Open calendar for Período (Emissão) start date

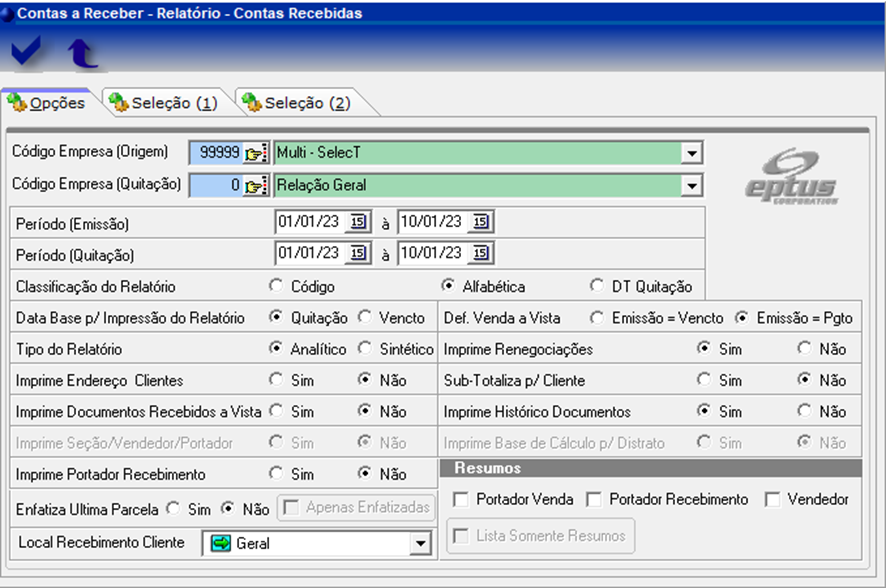click(360, 222)
